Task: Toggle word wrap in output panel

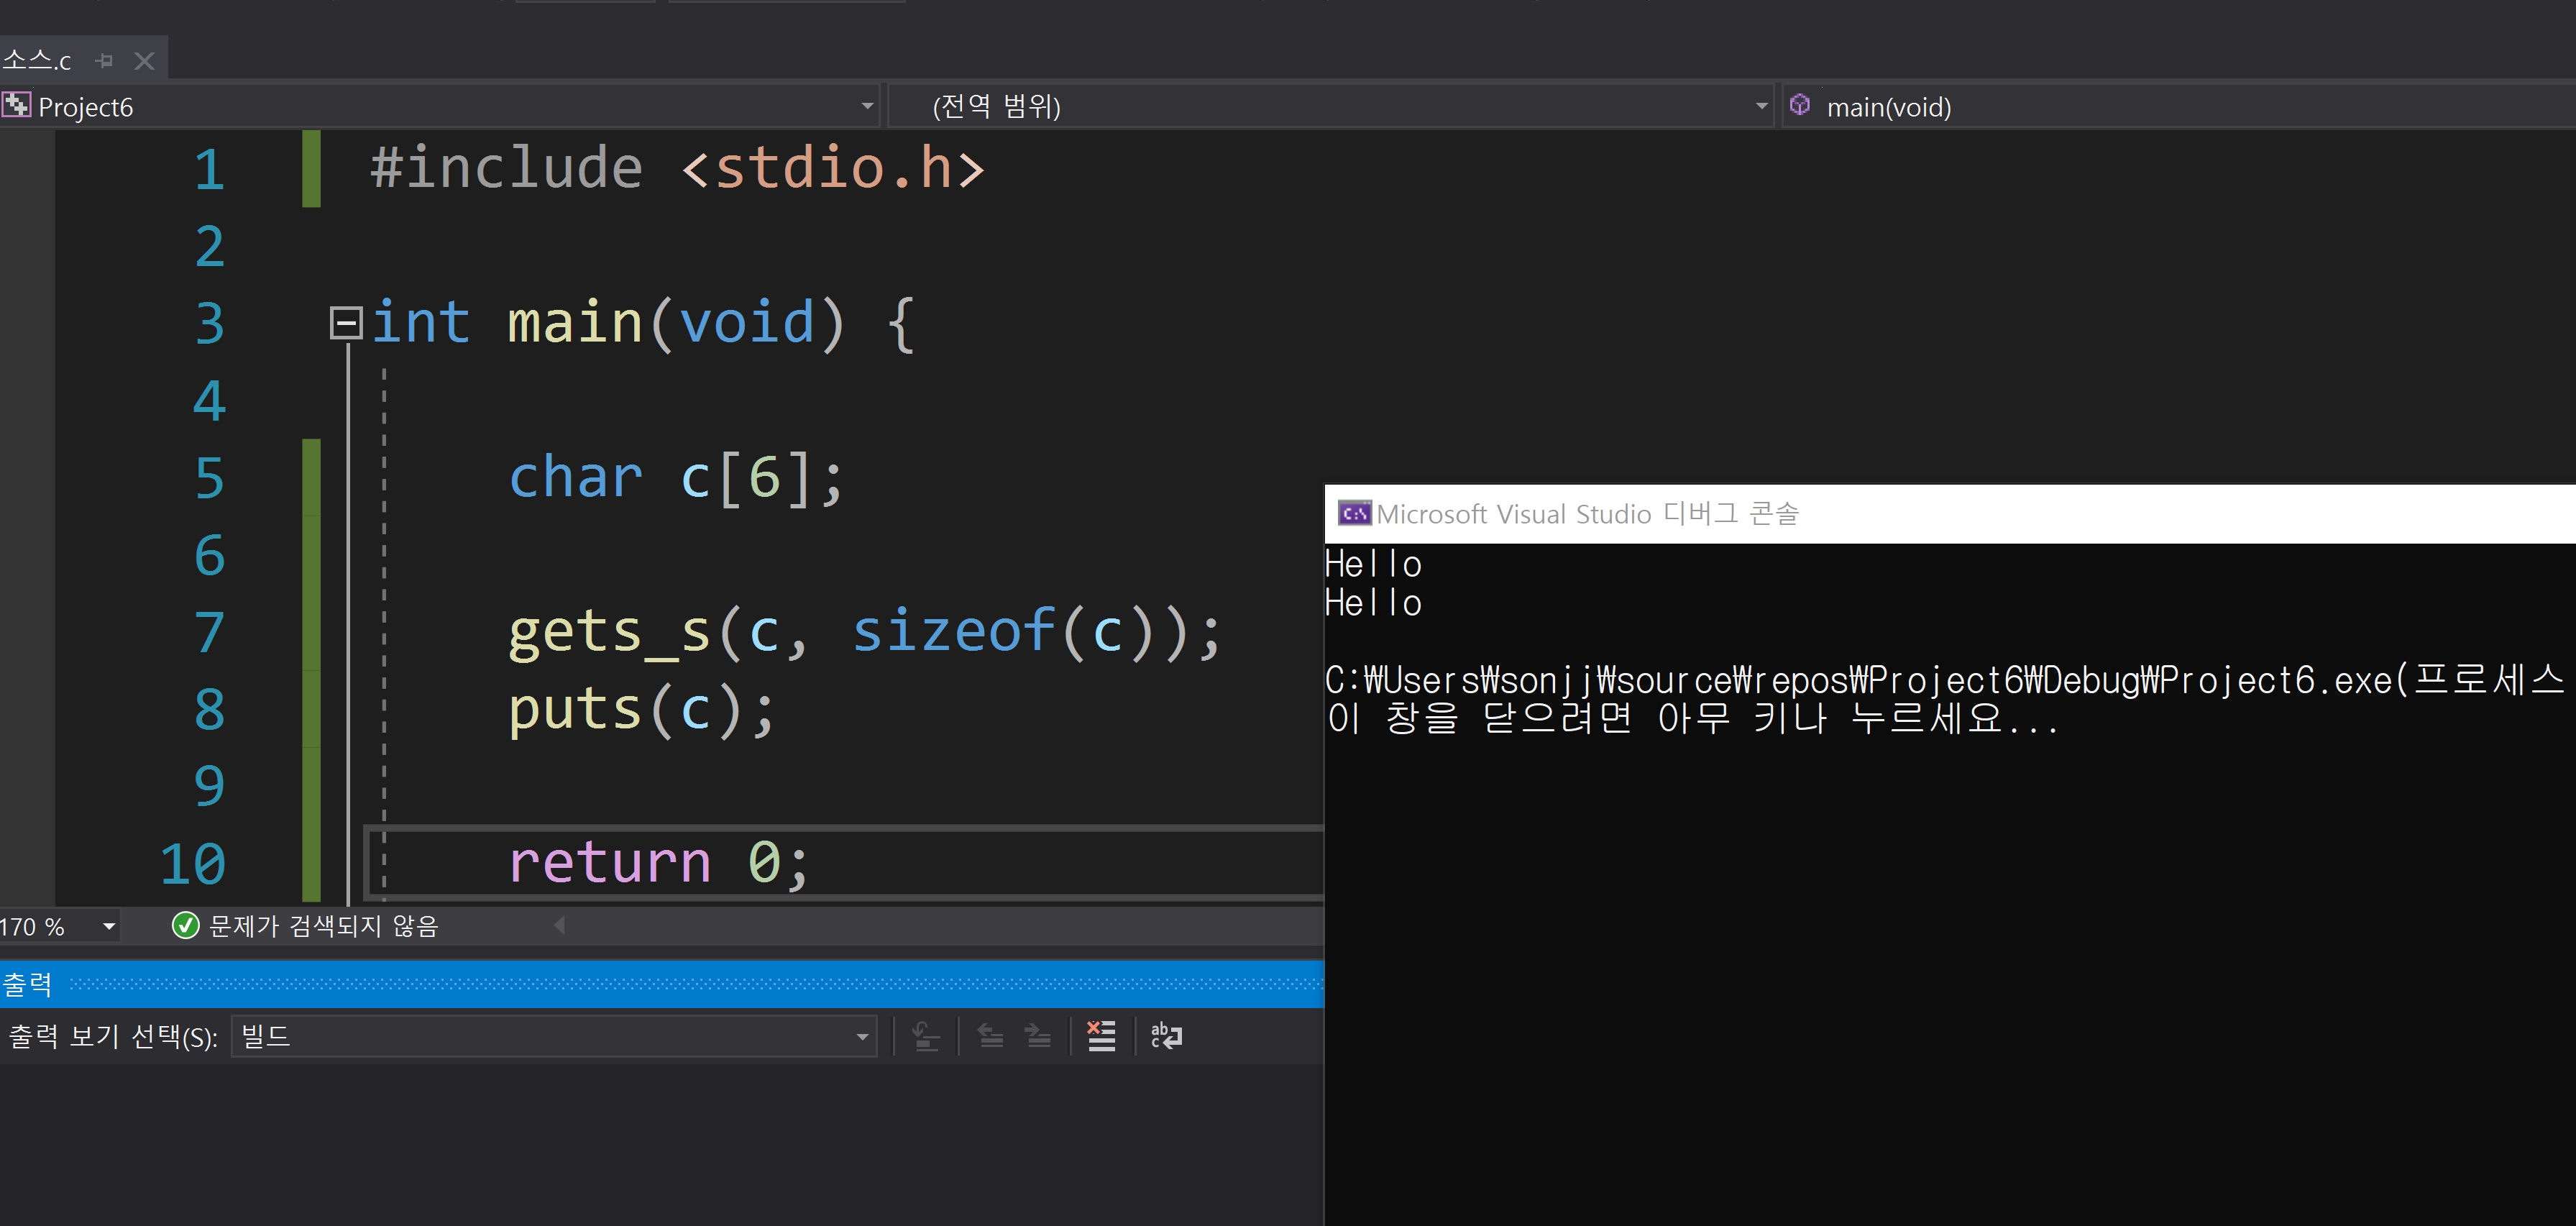Action: pos(1166,1036)
